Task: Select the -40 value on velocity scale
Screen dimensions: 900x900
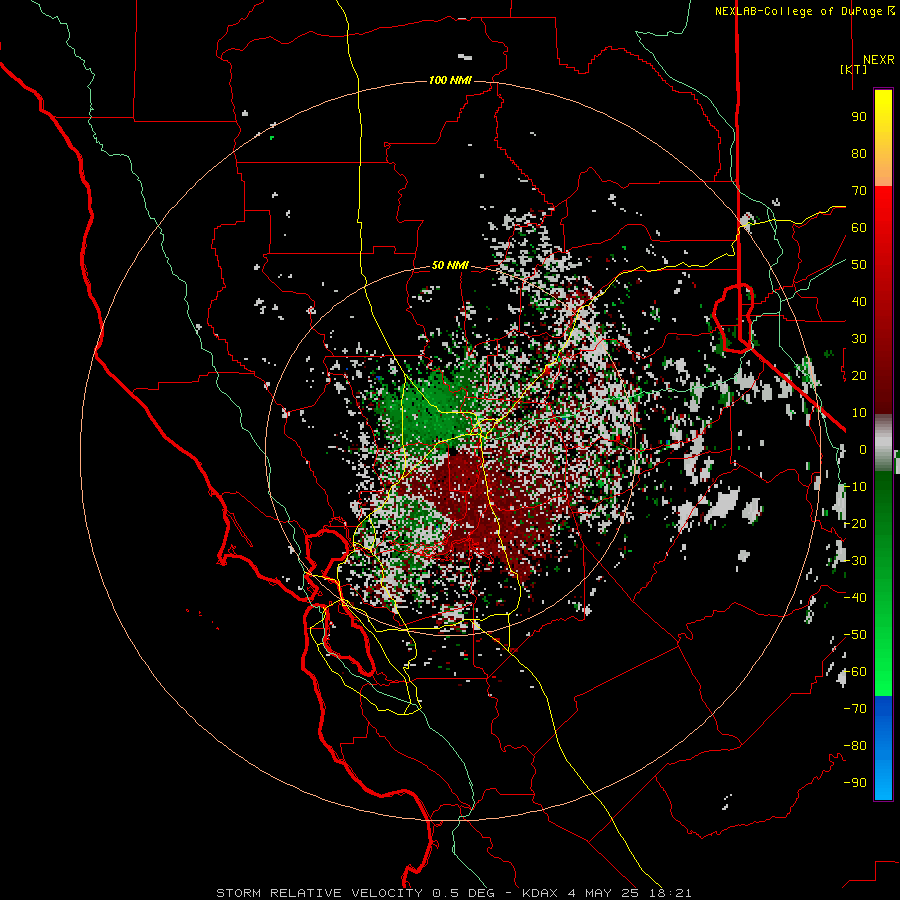Action: pyautogui.click(x=855, y=598)
